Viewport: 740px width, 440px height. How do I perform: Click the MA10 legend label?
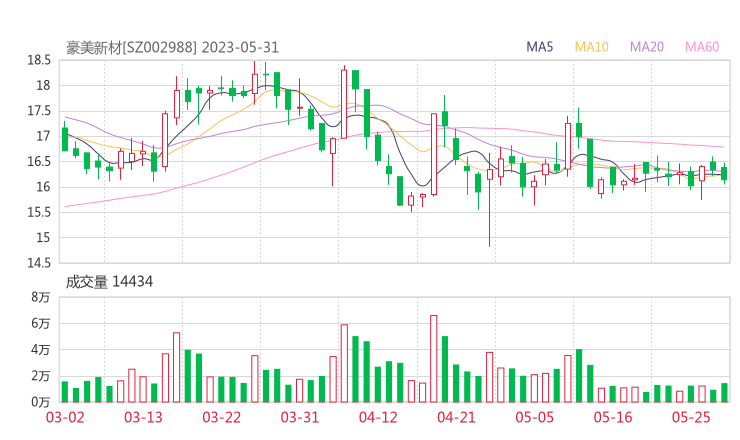pyautogui.click(x=591, y=47)
